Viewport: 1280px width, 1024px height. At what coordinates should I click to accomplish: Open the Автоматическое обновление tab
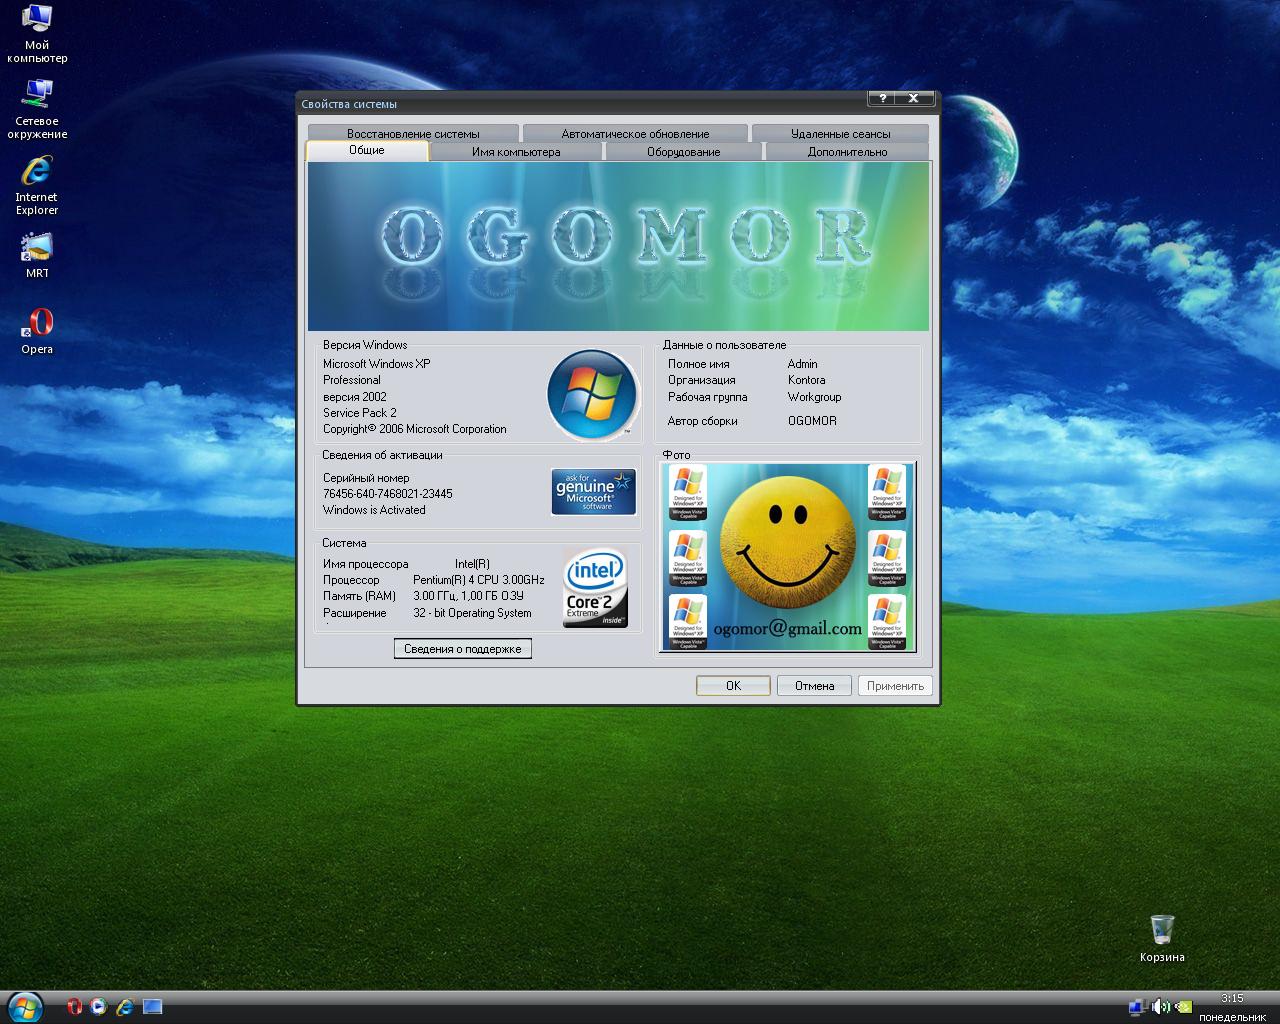[x=635, y=134]
